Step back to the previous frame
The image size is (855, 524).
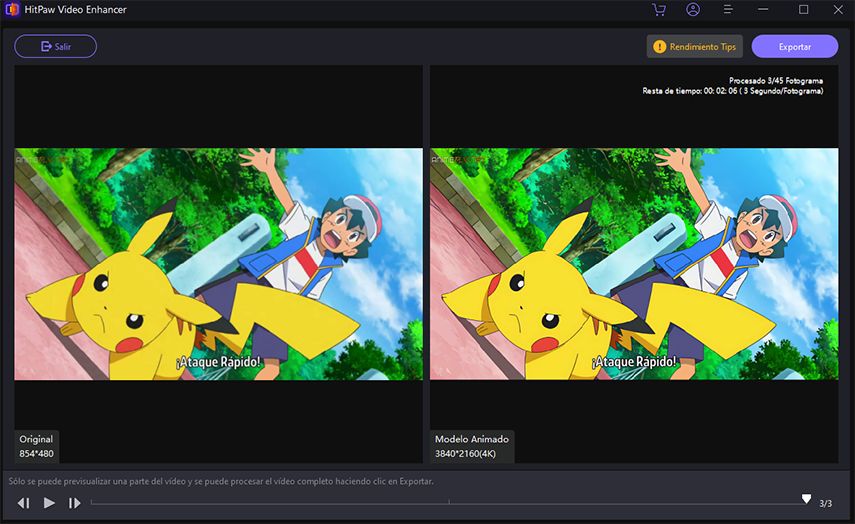24,503
